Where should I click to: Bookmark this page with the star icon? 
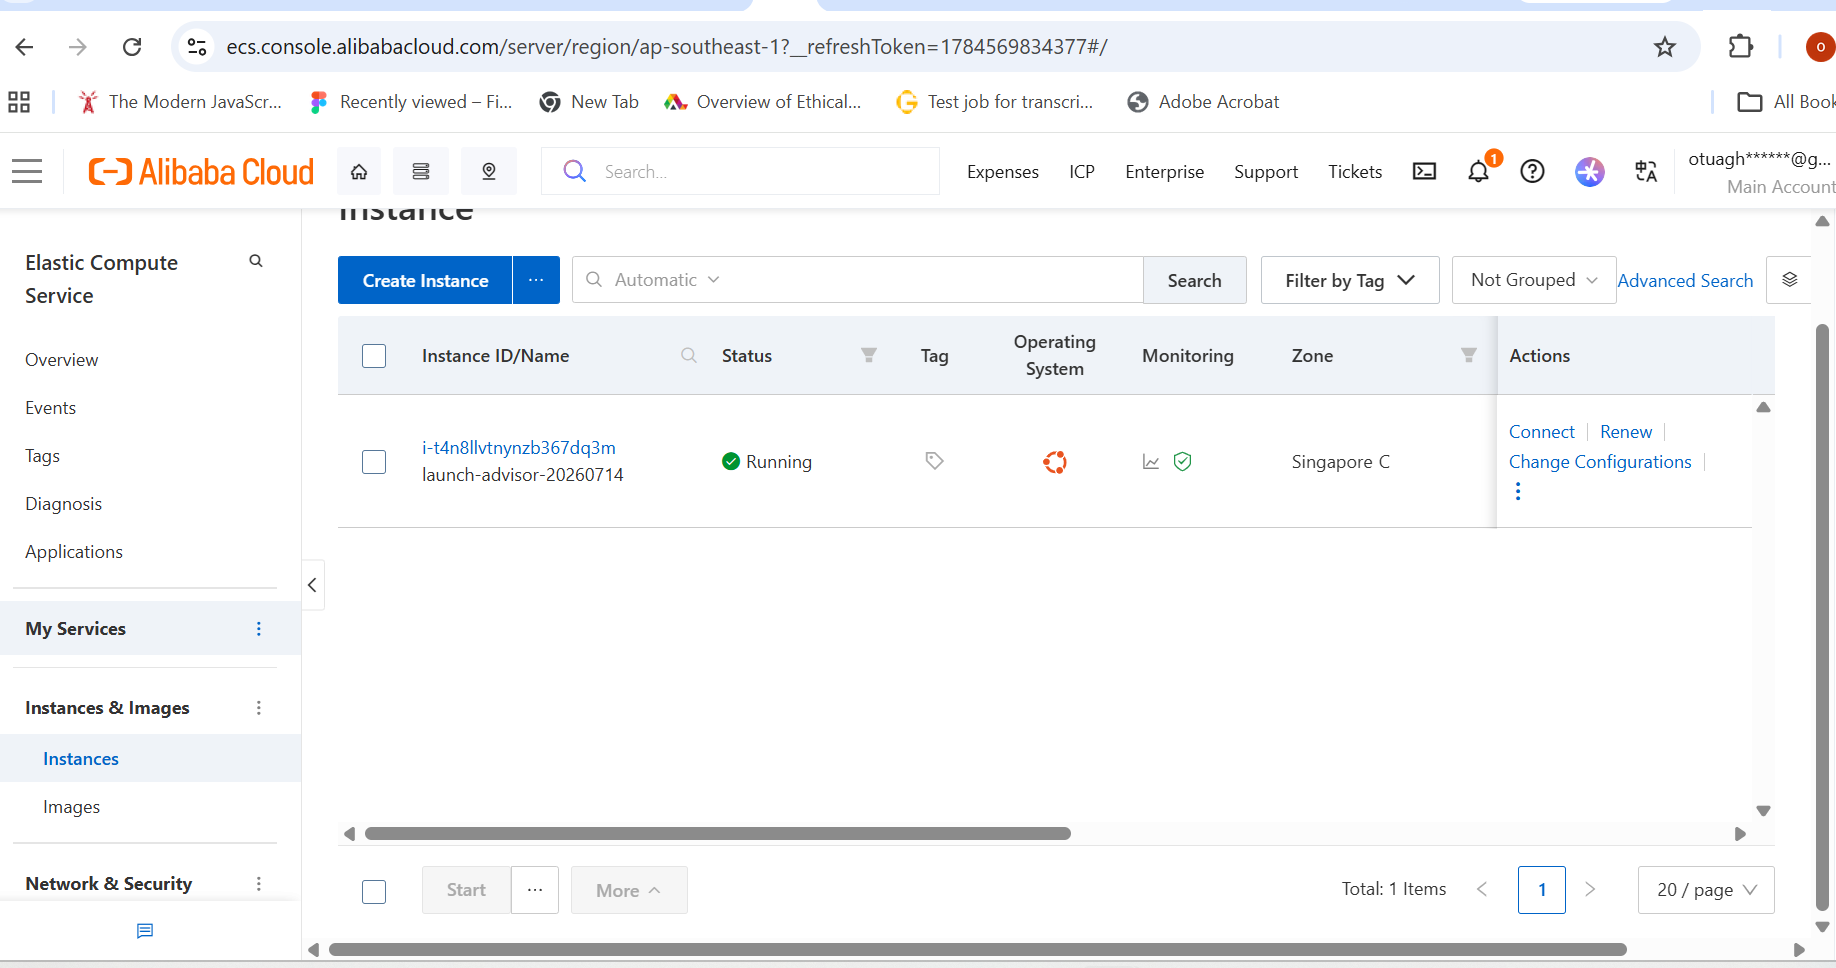tap(1664, 47)
